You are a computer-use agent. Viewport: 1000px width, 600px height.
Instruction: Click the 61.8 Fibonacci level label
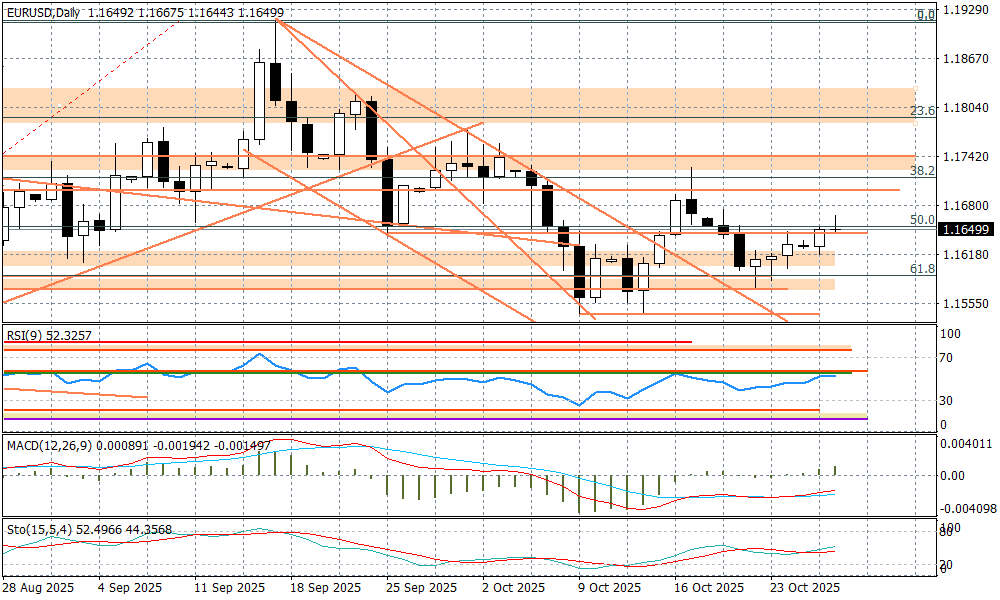pos(922,269)
